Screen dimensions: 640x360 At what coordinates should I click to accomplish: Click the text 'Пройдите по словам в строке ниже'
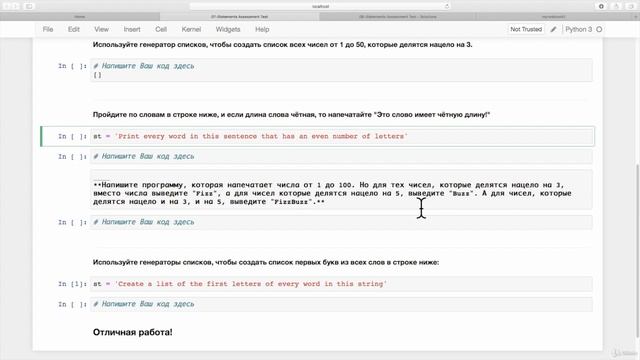[x=157, y=115]
